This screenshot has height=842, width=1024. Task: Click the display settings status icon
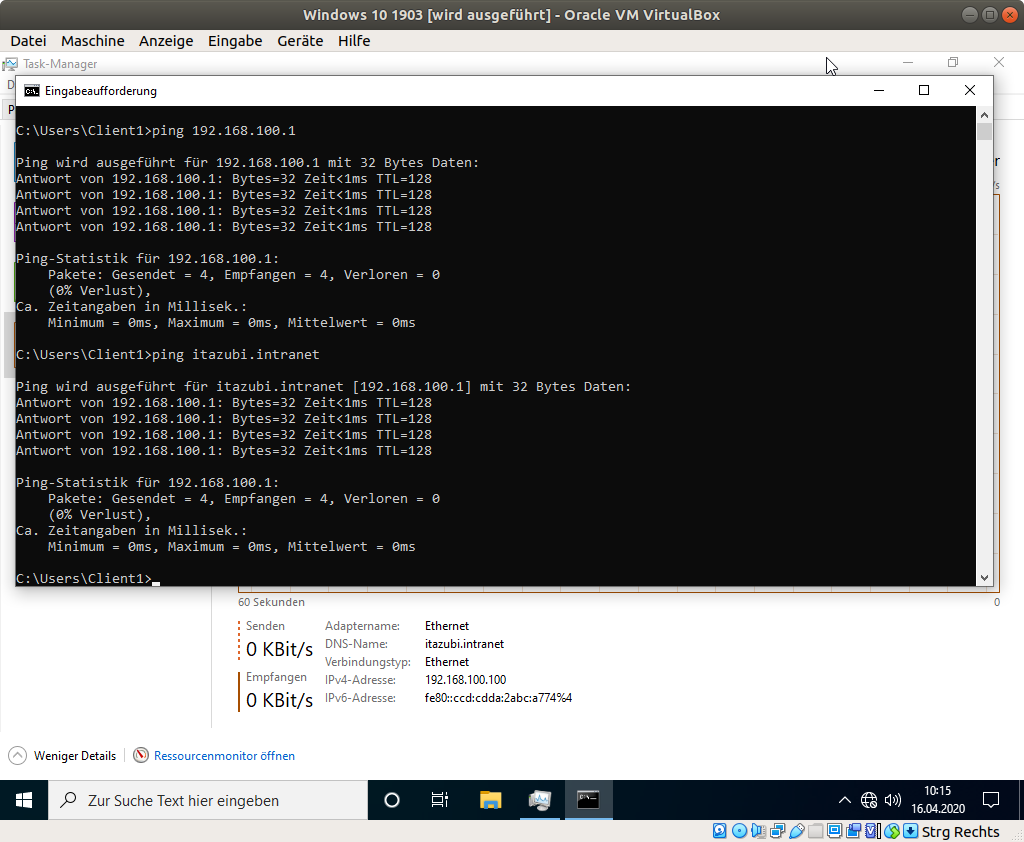click(835, 831)
